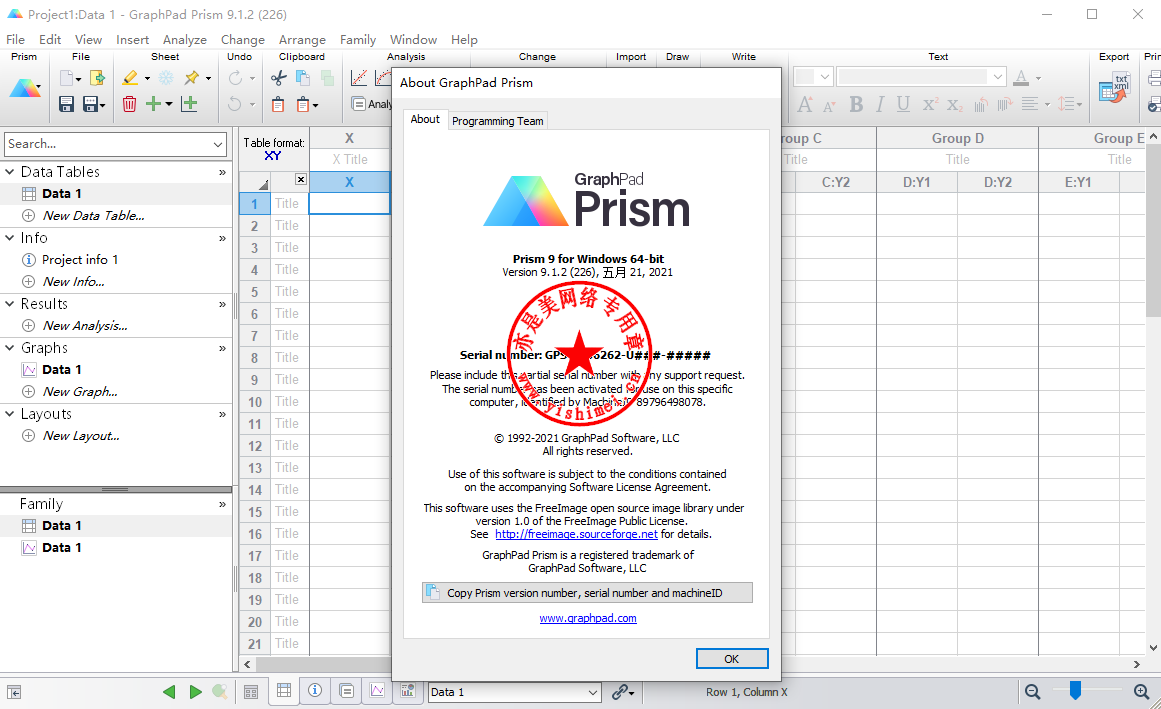Click the horizontal scrollbar left arrow
The image size is (1161, 709).
247,665
